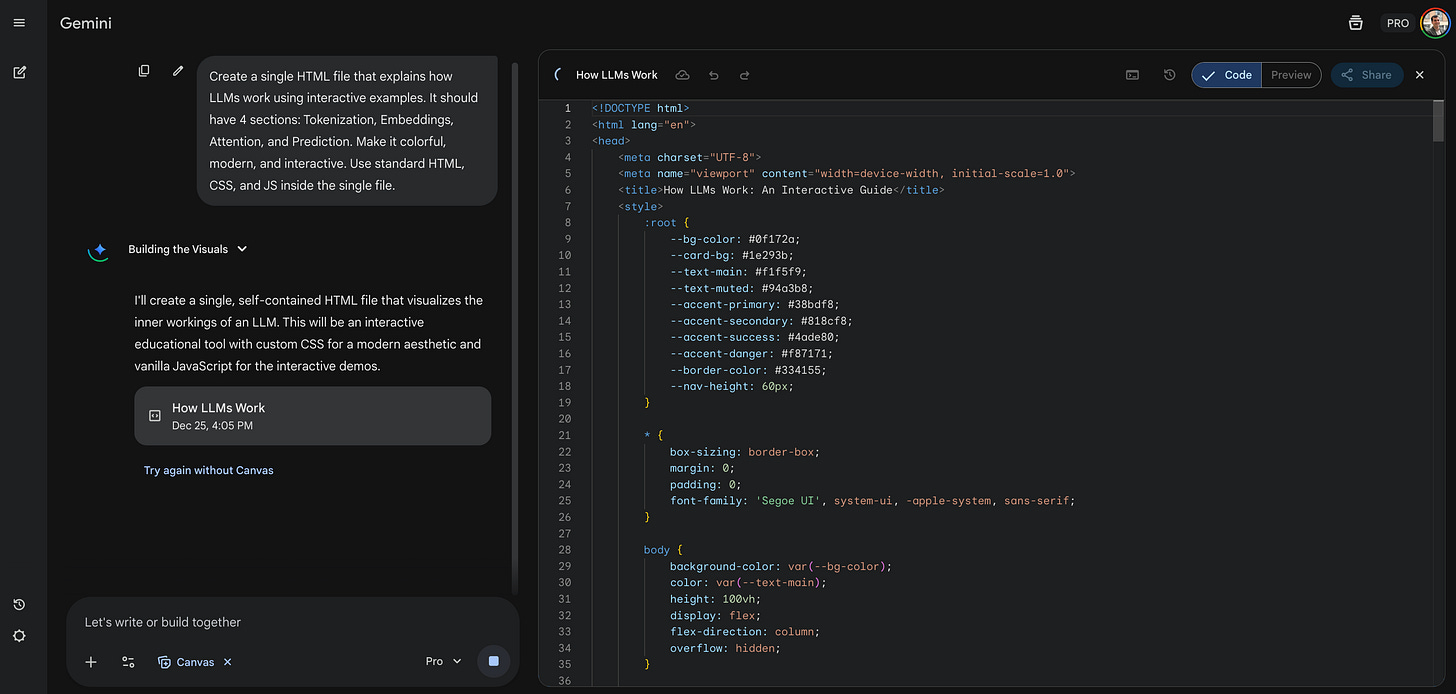Attach content with the plus icon
1456x694 pixels.
[x=91, y=661]
